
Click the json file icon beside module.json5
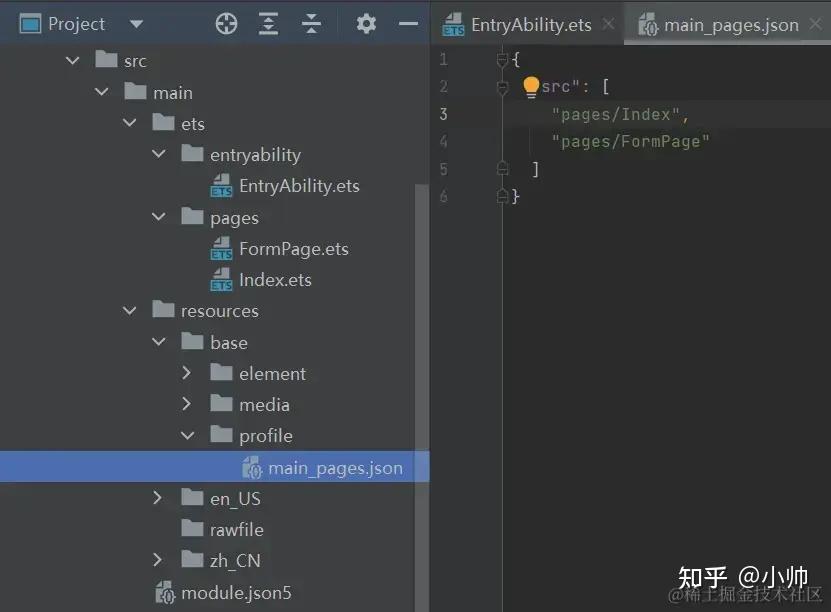coord(166,592)
